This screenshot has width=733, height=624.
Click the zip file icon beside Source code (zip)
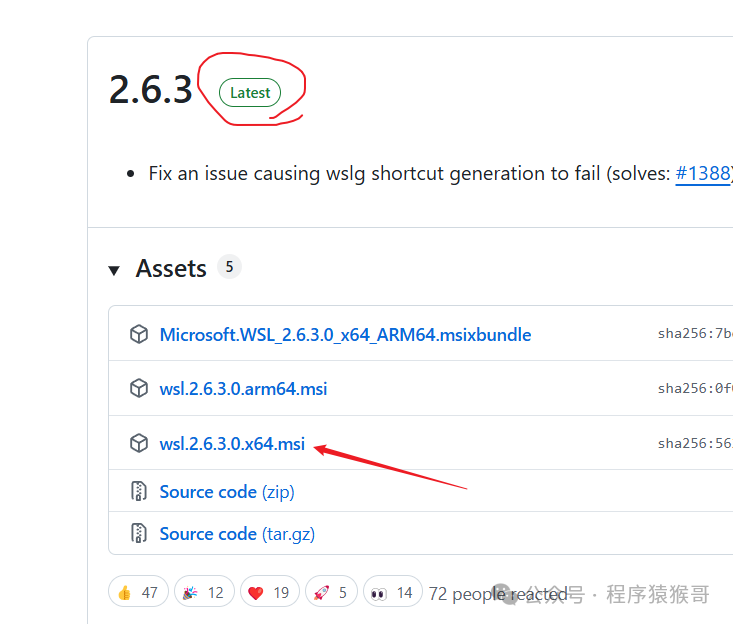click(x=139, y=491)
